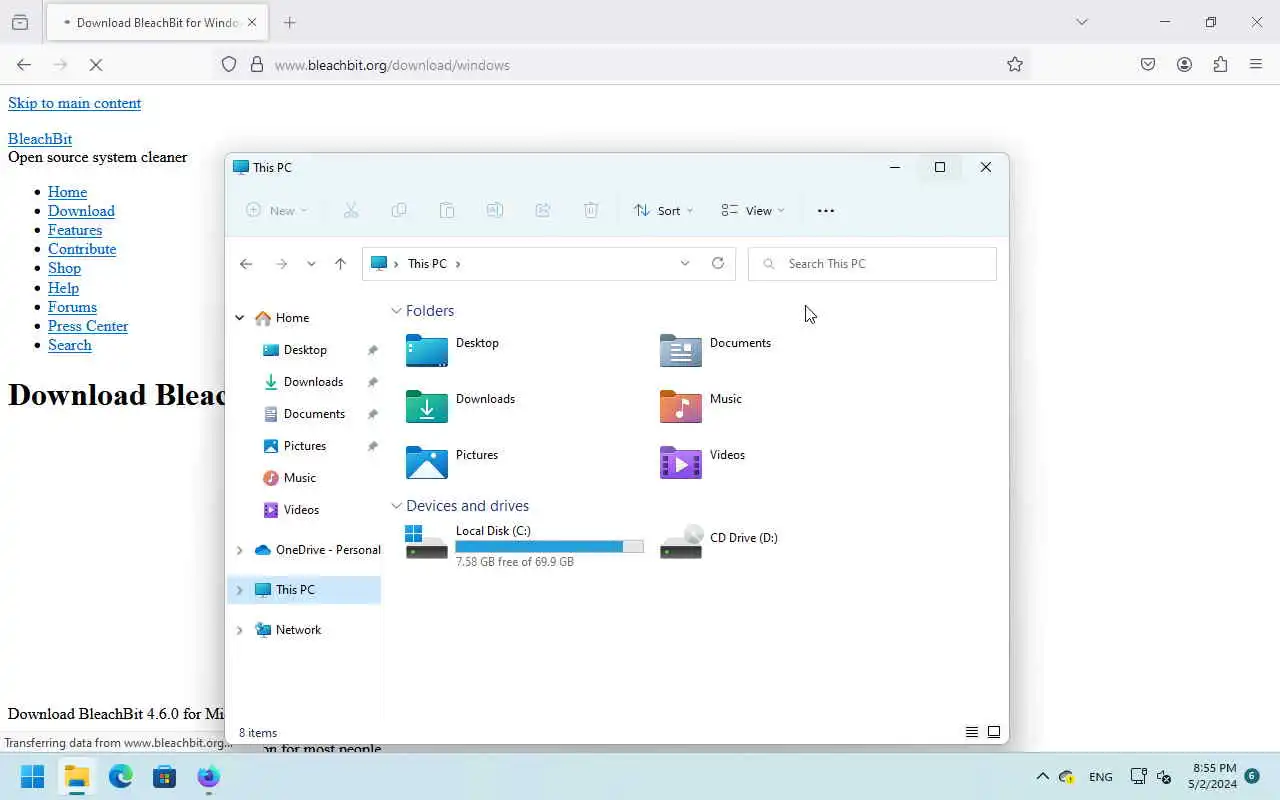Open Firefox extensions puzzle icon

point(1220,65)
